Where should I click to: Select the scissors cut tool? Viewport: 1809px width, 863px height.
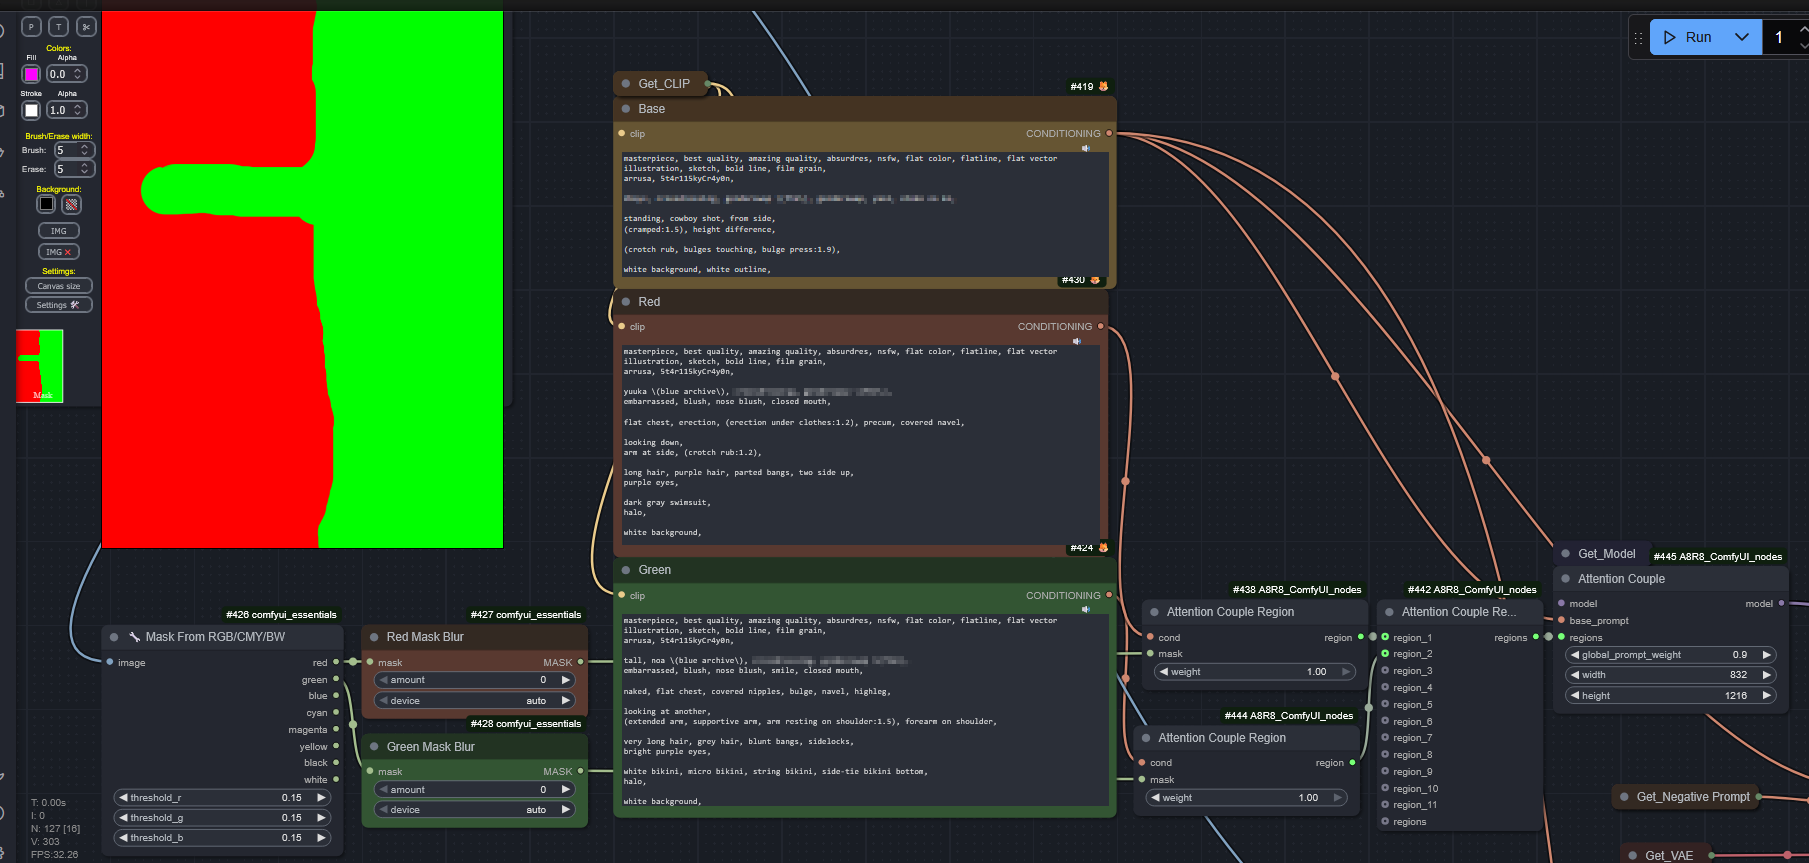point(86,27)
